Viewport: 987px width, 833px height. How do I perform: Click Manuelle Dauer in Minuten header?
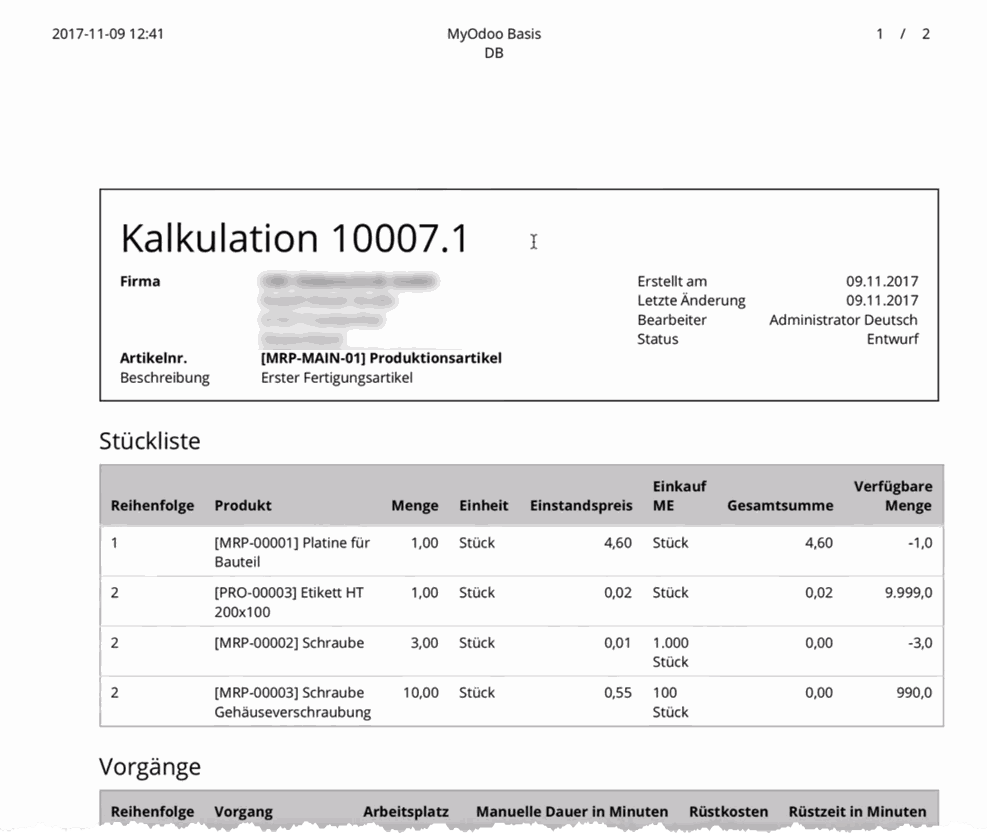572,812
